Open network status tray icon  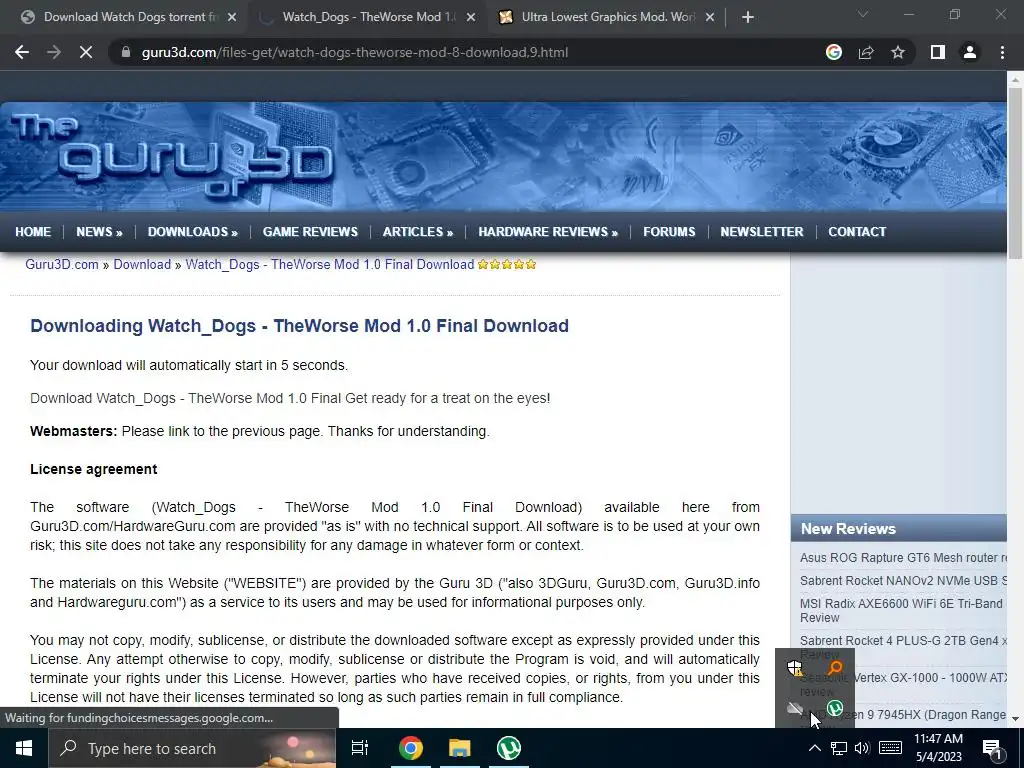(x=839, y=748)
